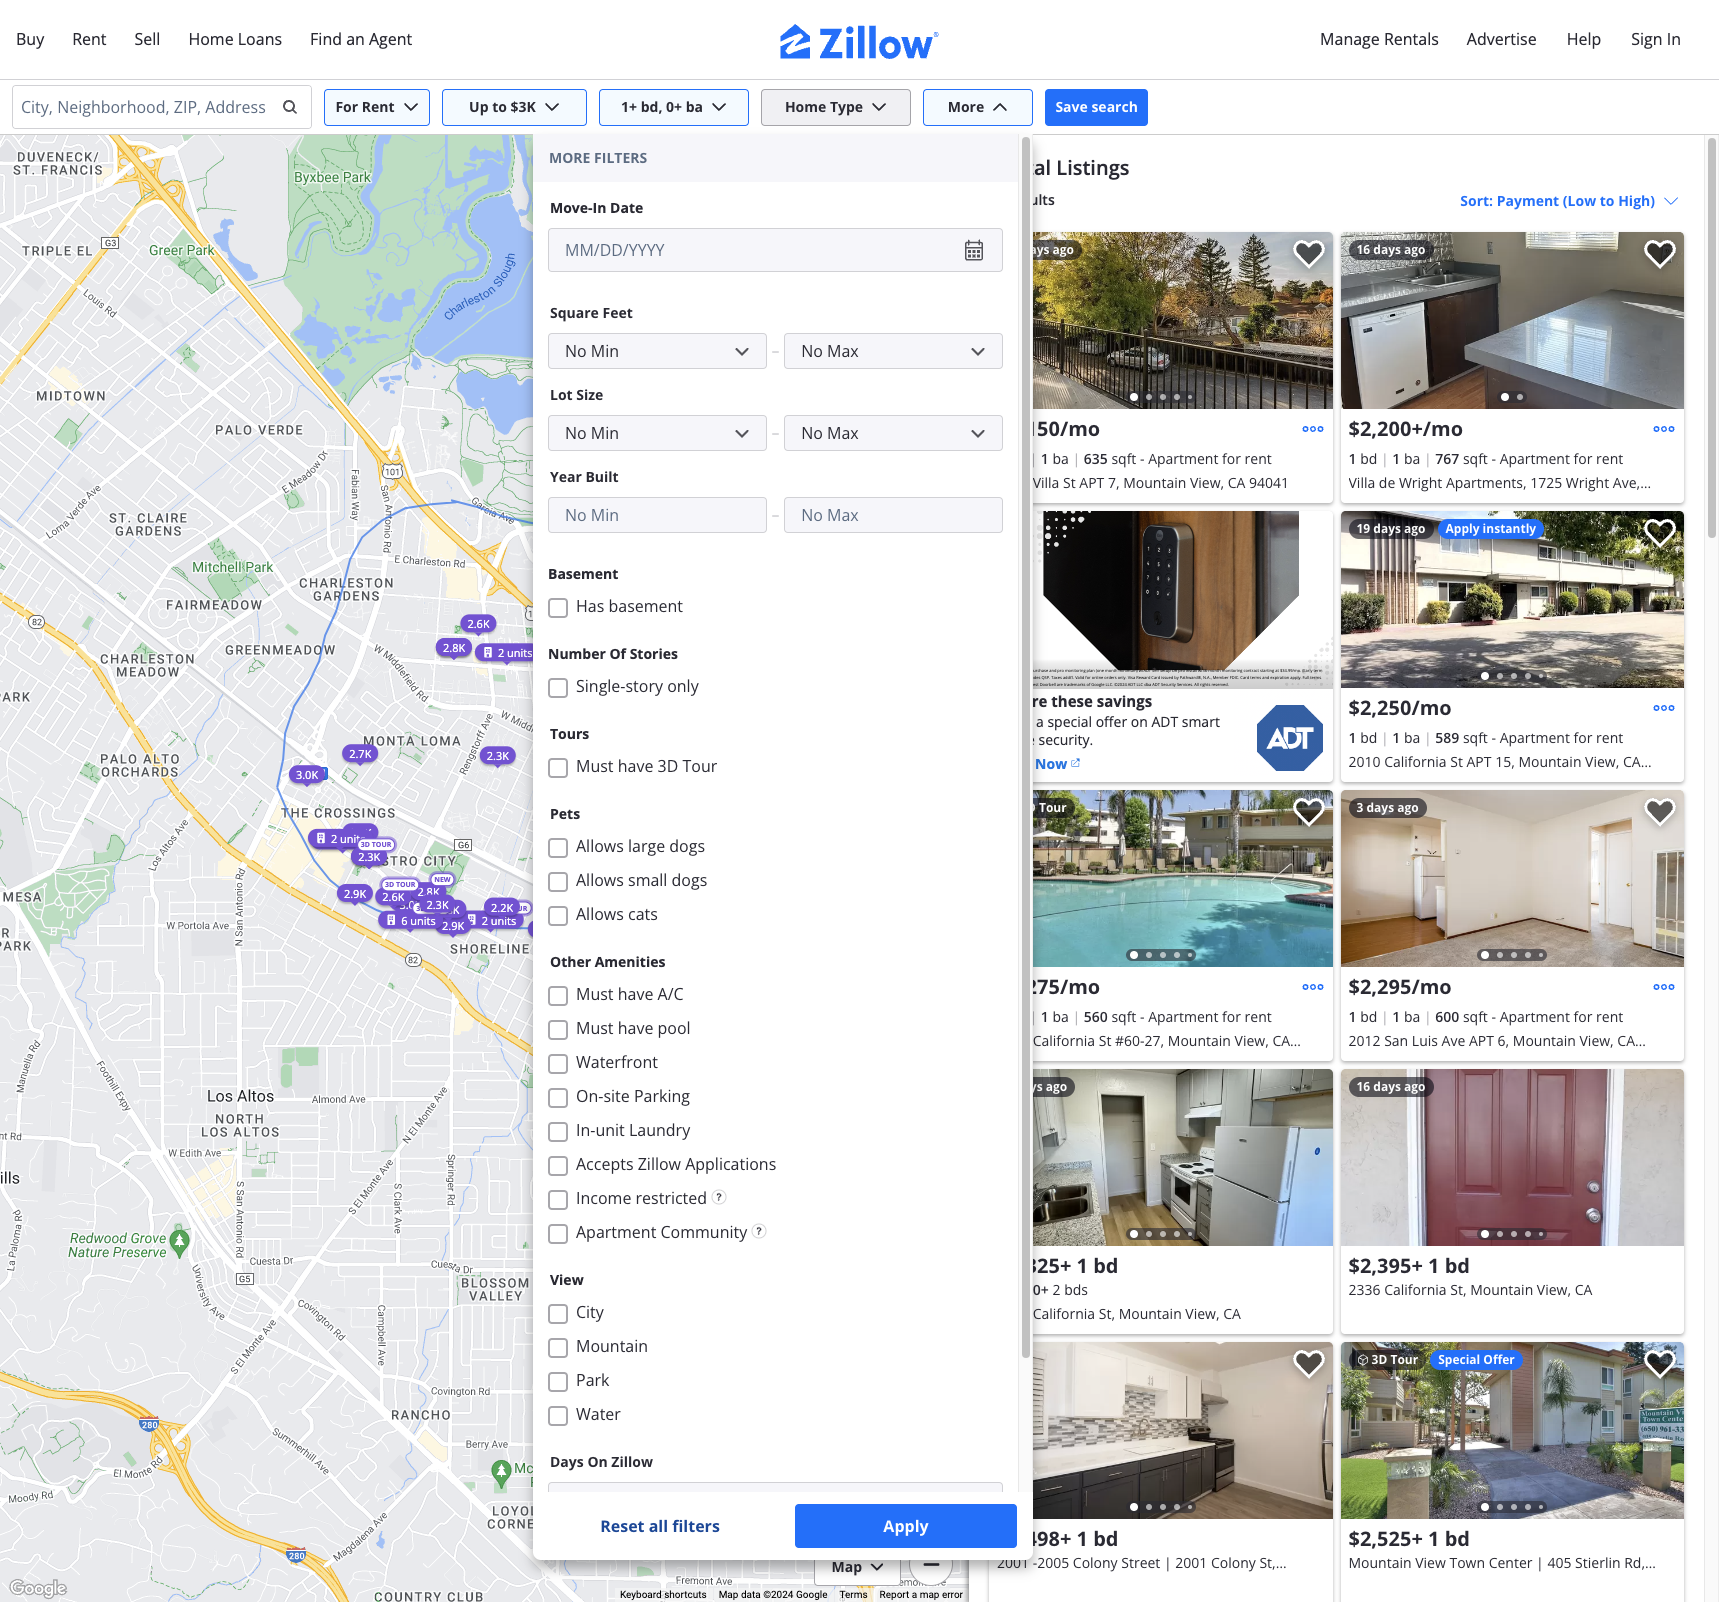Open the Sort: Payment (Low to High) dropdown
The width and height of the screenshot is (1719, 1602).
[x=1569, y=201]
